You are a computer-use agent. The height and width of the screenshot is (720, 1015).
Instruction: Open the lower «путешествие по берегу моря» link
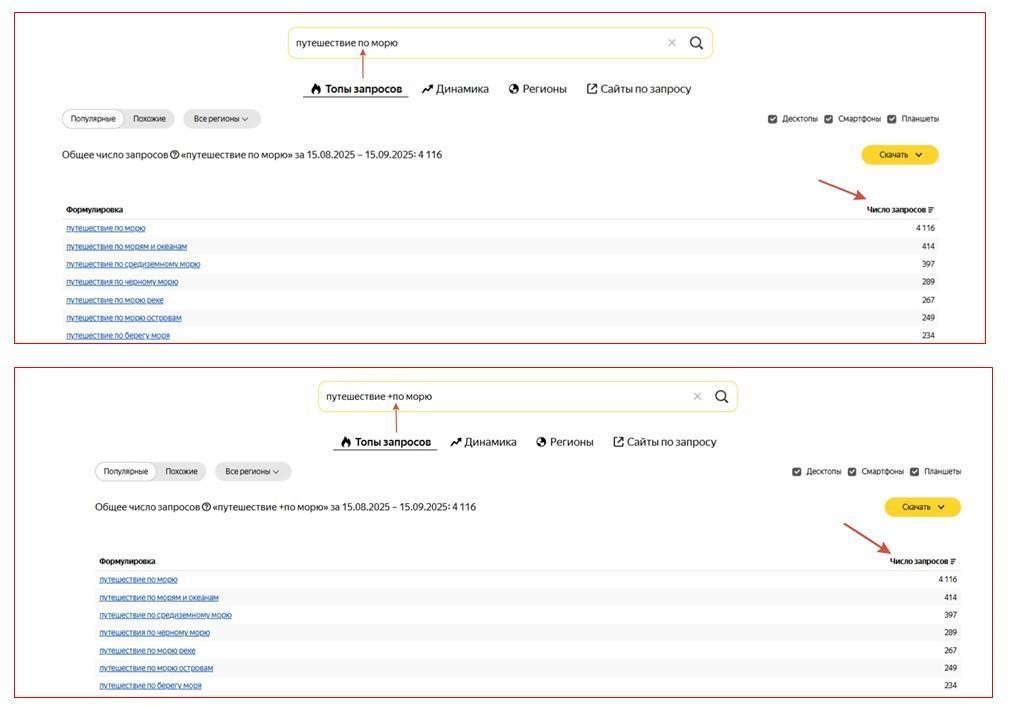pos(150,685)
